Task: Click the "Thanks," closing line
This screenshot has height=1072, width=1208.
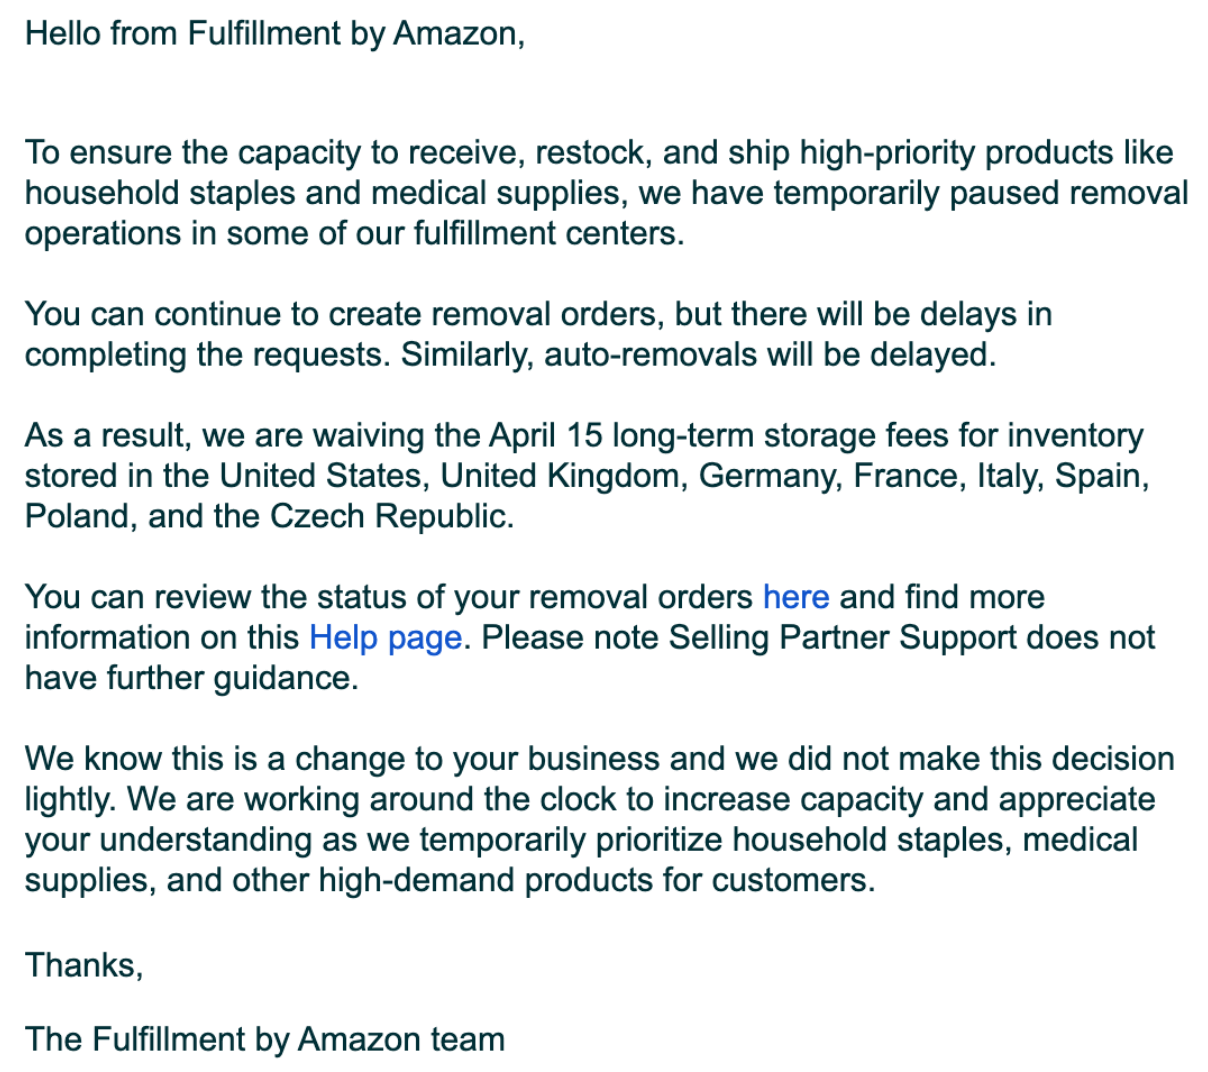Action: 84,965
